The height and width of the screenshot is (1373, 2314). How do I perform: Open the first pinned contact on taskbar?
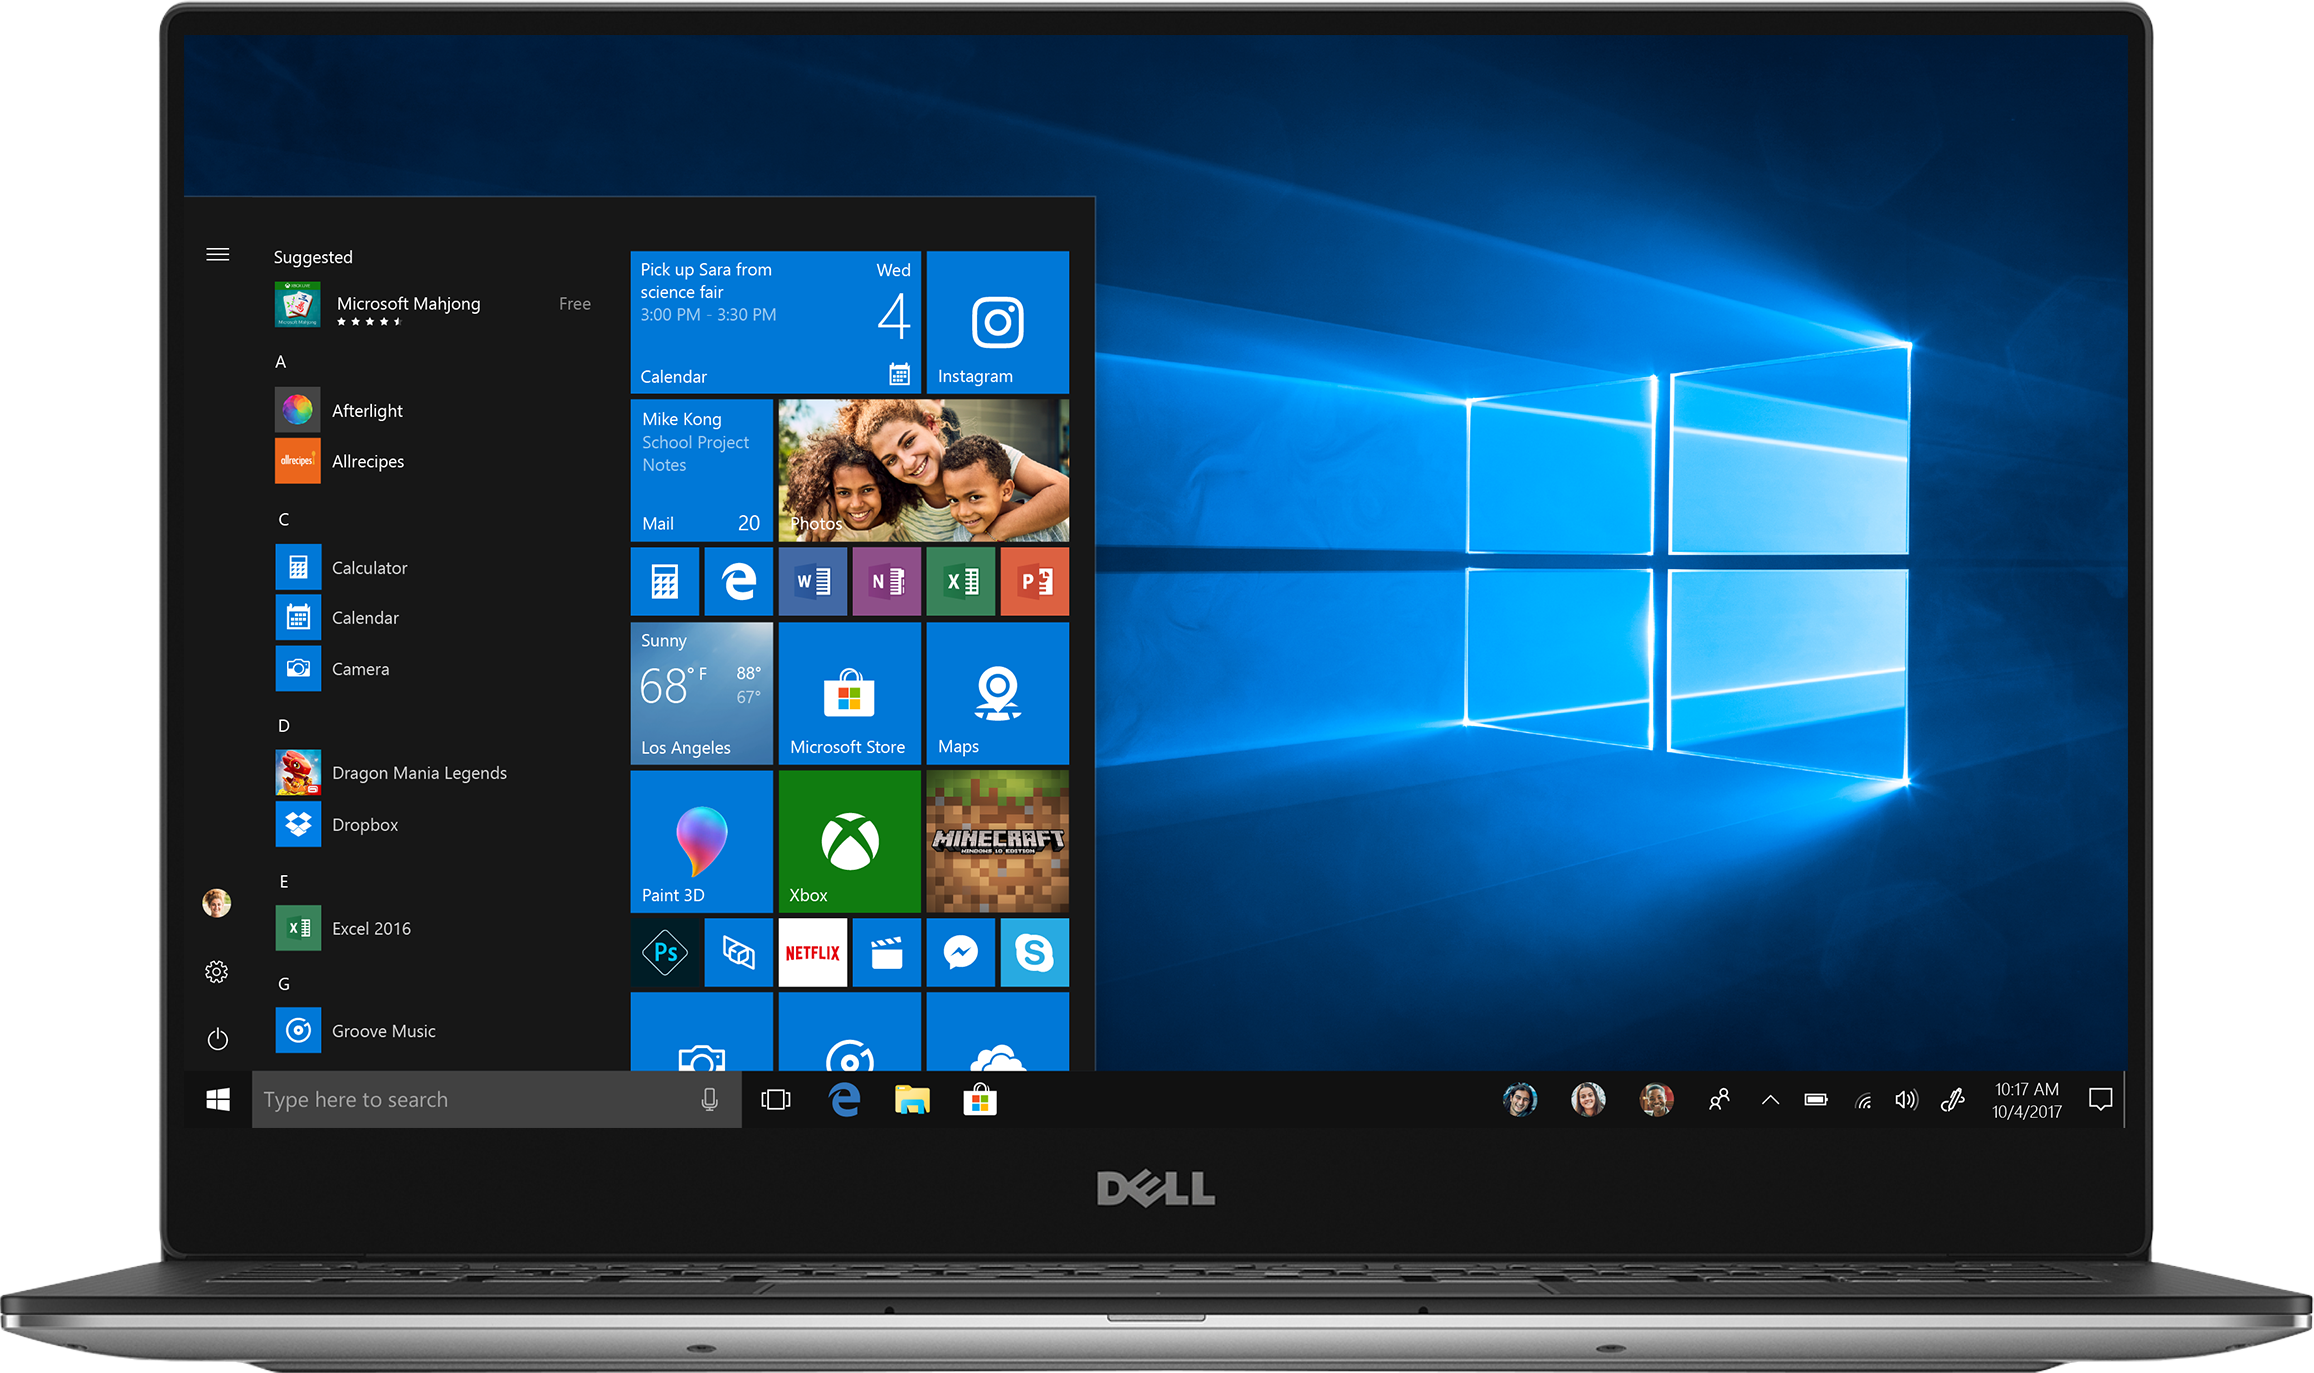click(x=1519, y=1100)
